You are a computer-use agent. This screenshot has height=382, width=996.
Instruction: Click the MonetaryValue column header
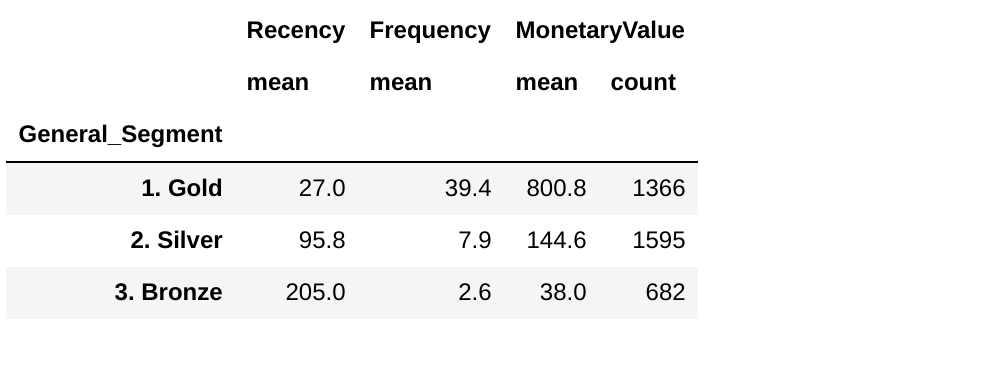(600, 31)
